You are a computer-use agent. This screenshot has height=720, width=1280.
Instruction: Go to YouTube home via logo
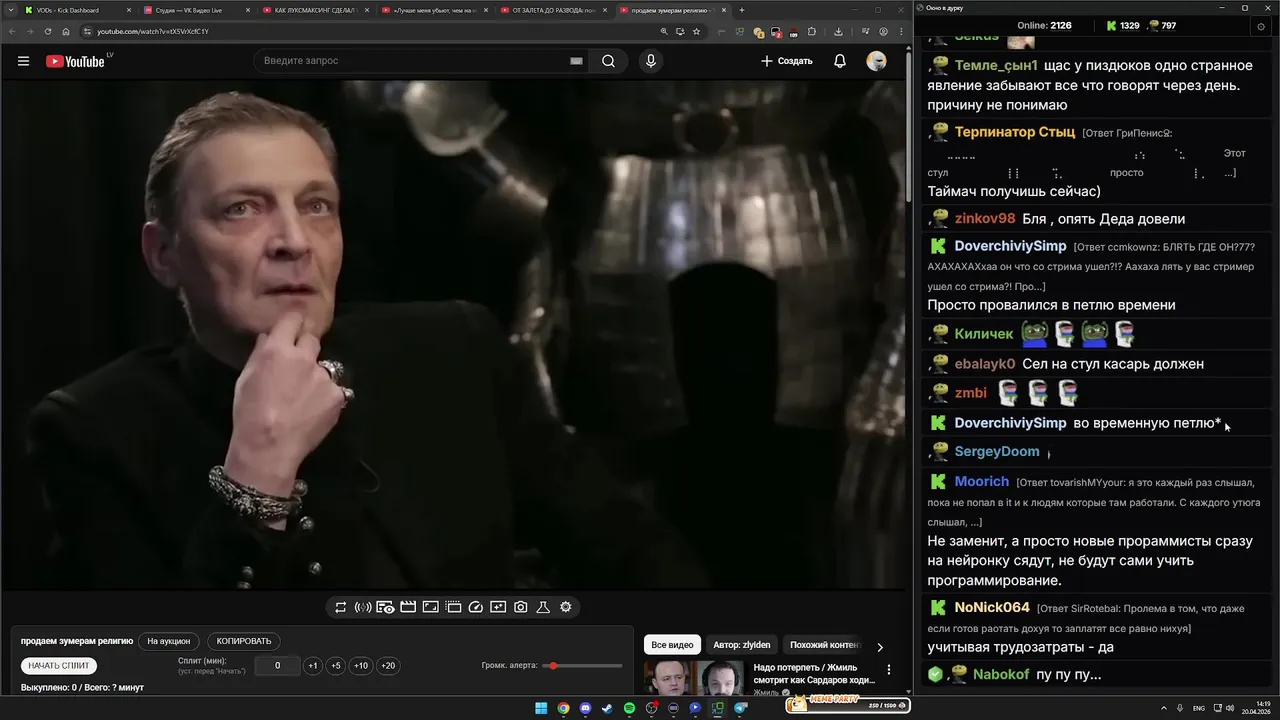pos(75,61)
